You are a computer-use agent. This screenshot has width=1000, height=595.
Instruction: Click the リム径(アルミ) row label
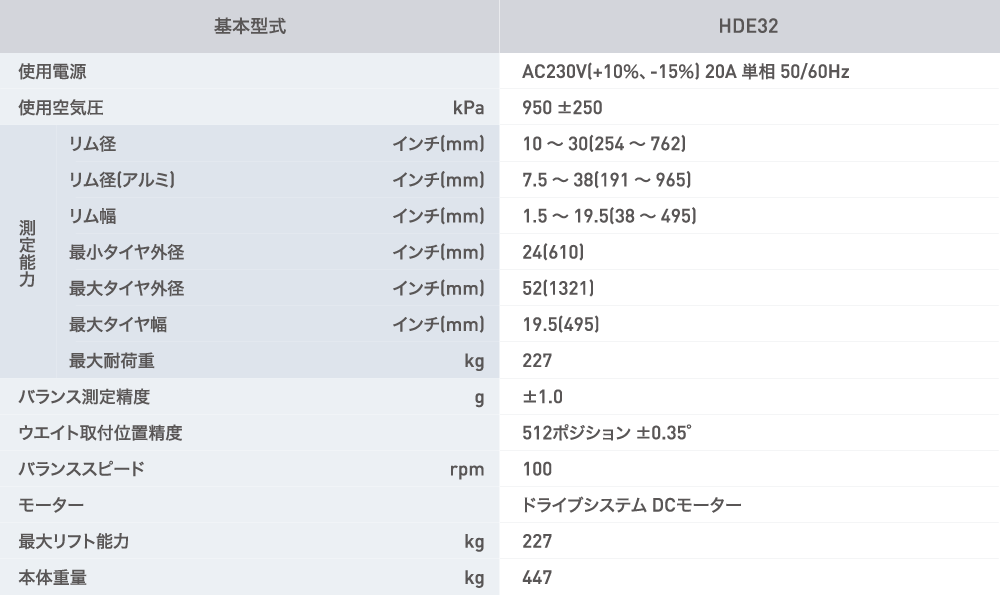pos(122,180)
